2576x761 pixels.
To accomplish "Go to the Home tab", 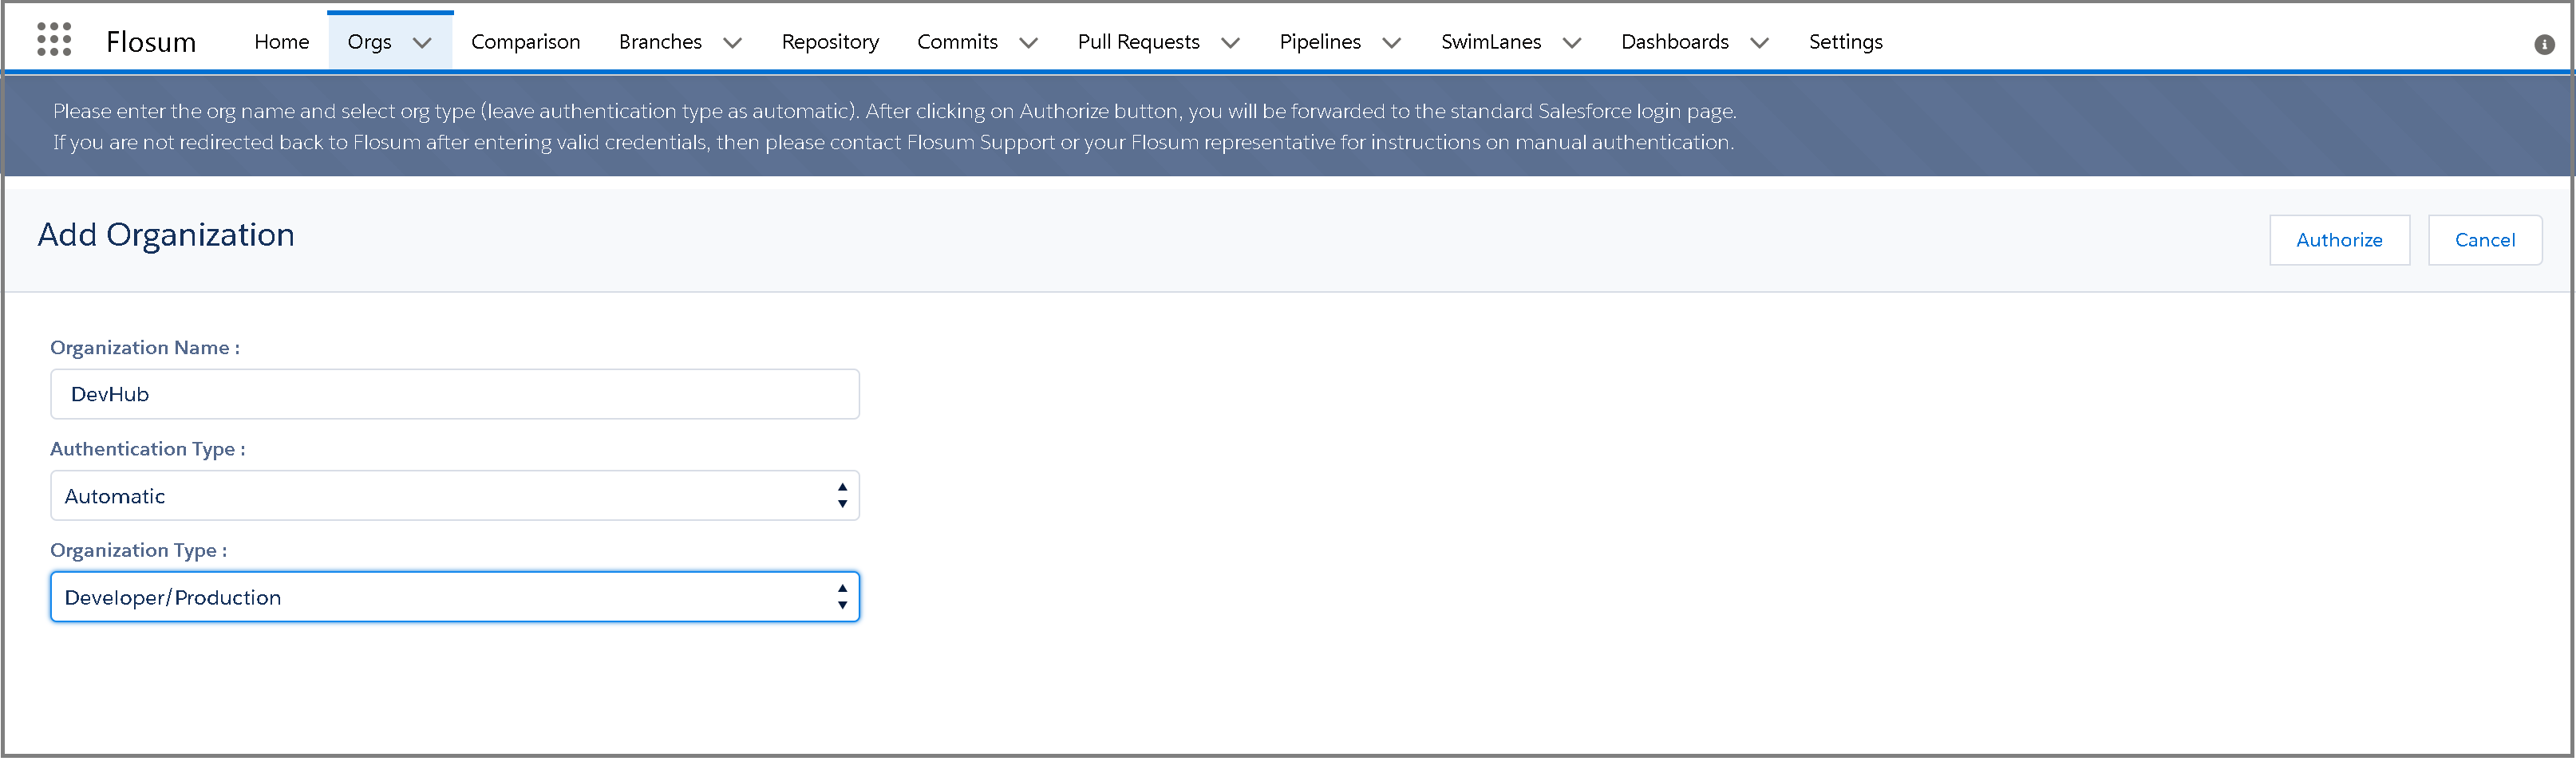I will point(281,42).
